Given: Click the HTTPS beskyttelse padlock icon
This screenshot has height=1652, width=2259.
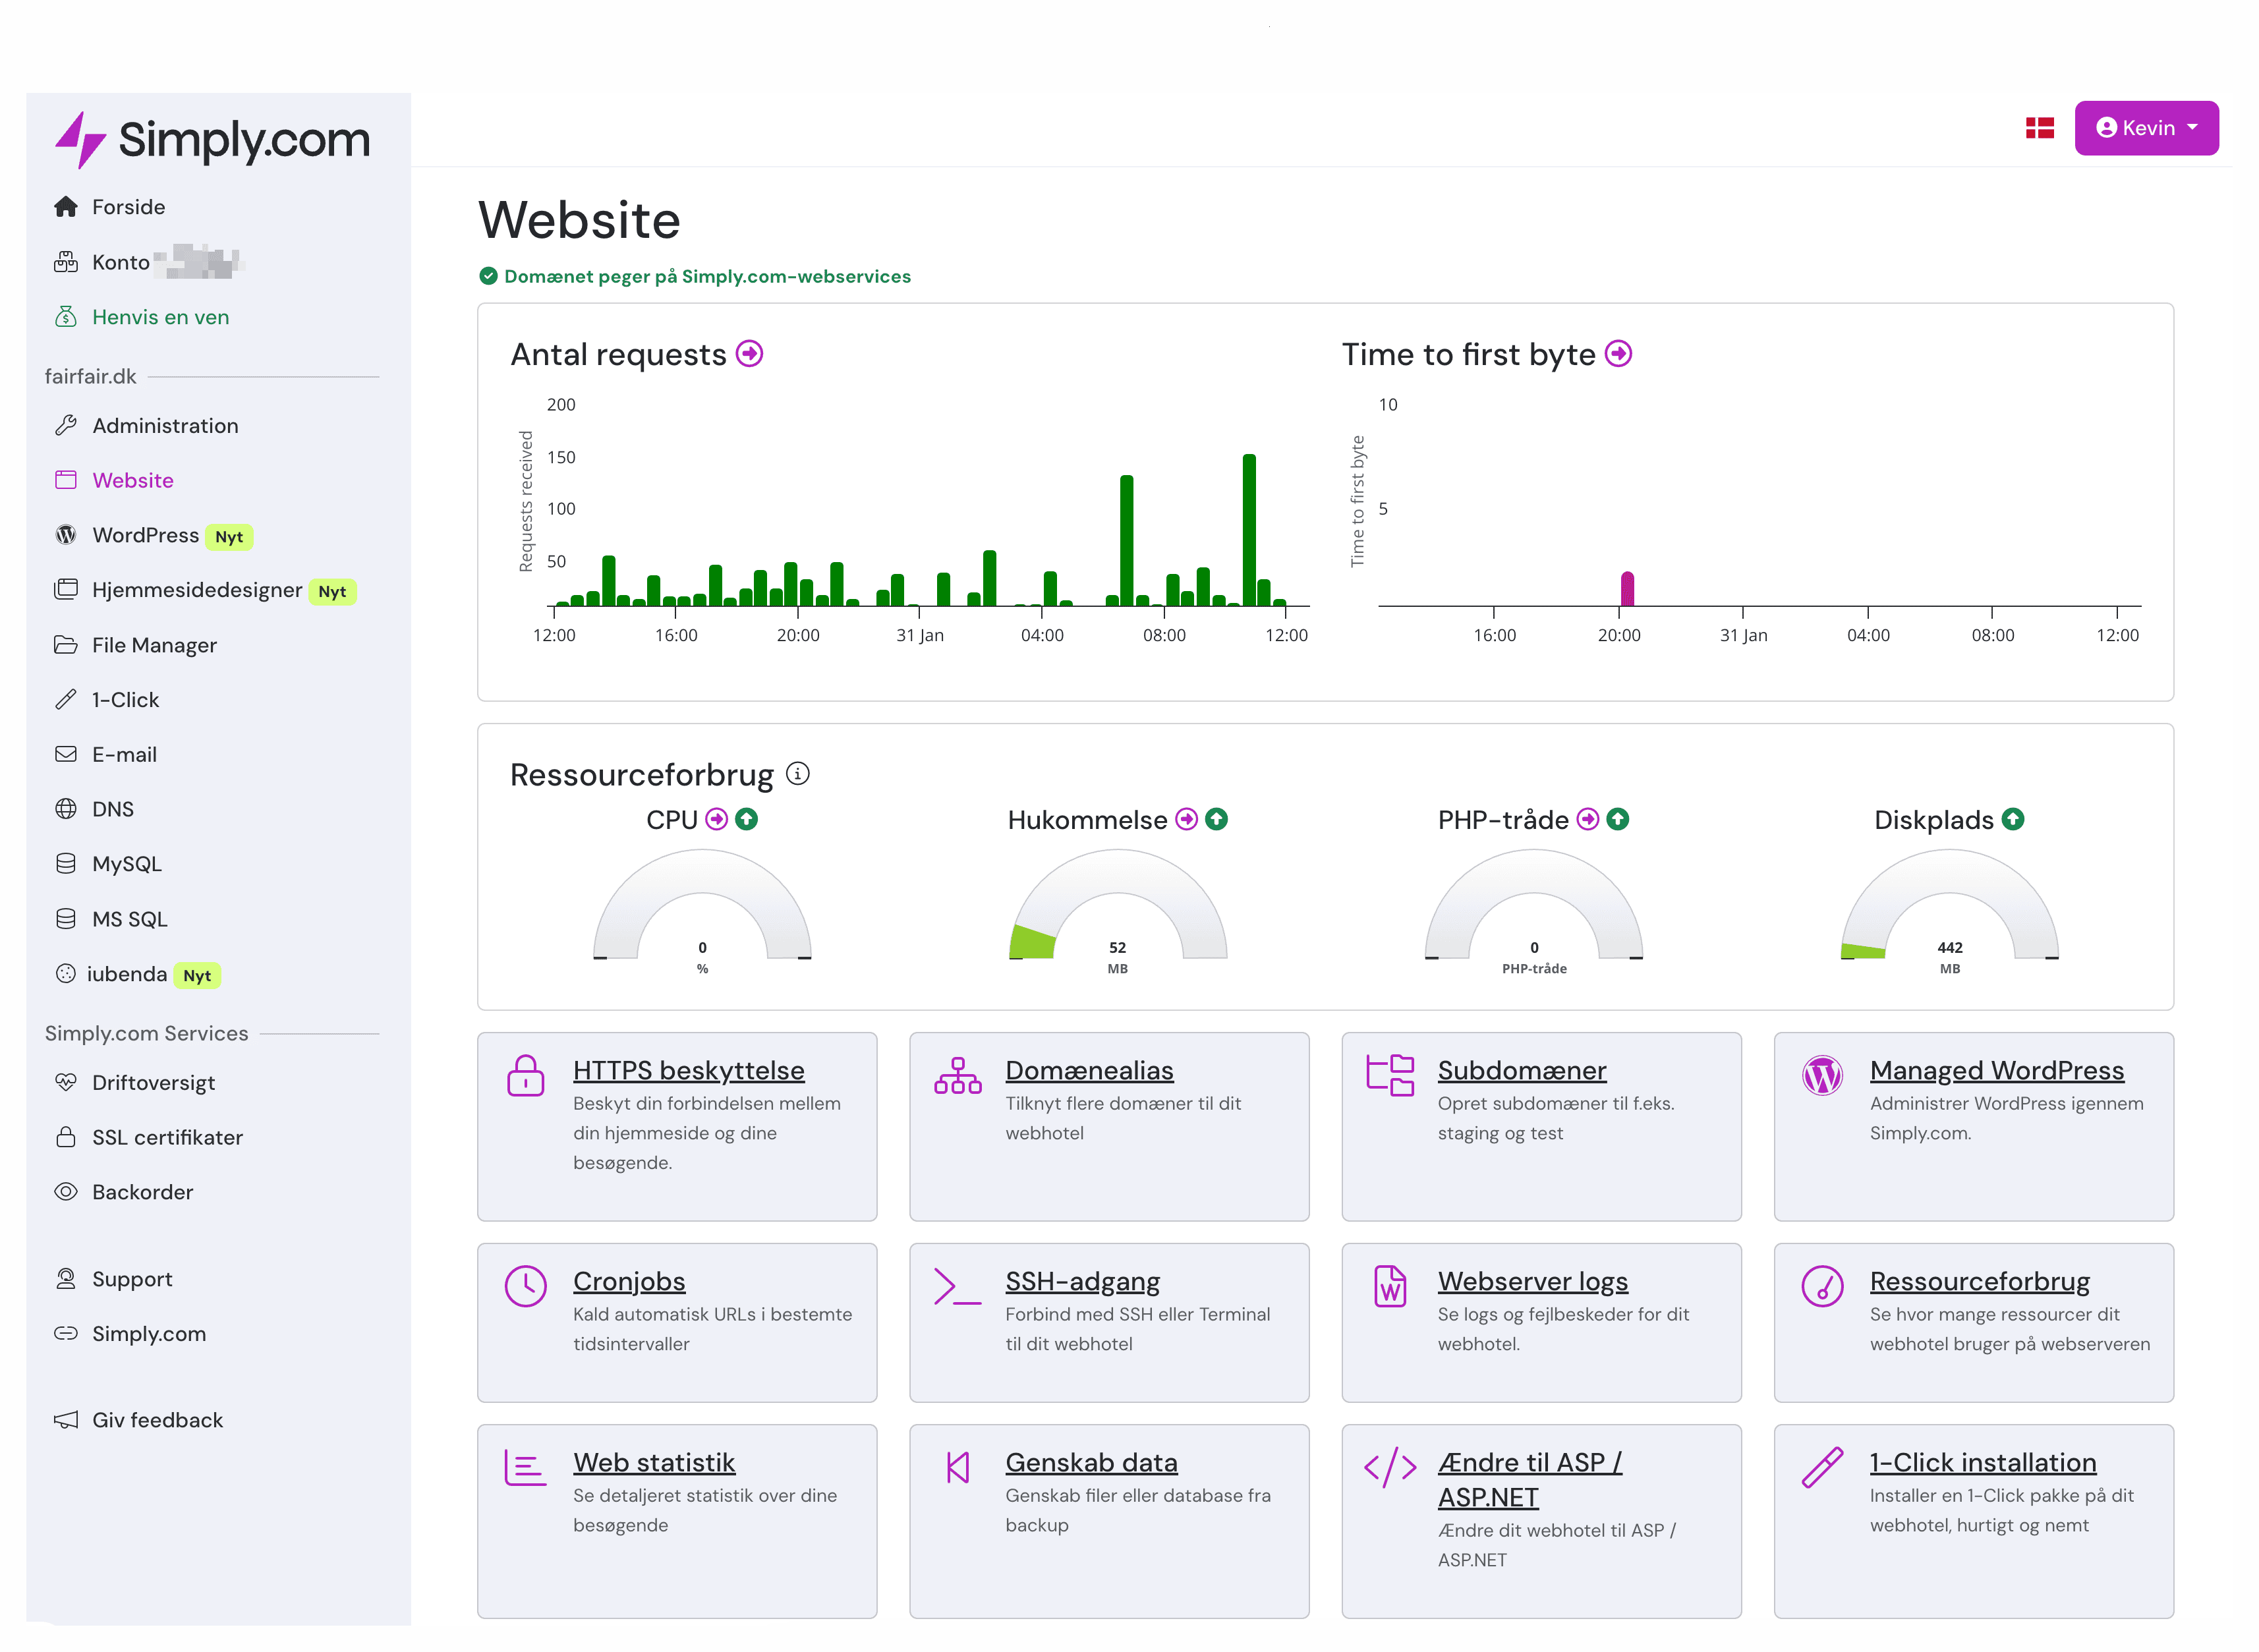Looking at the screenshot, I should [525, 1076].
